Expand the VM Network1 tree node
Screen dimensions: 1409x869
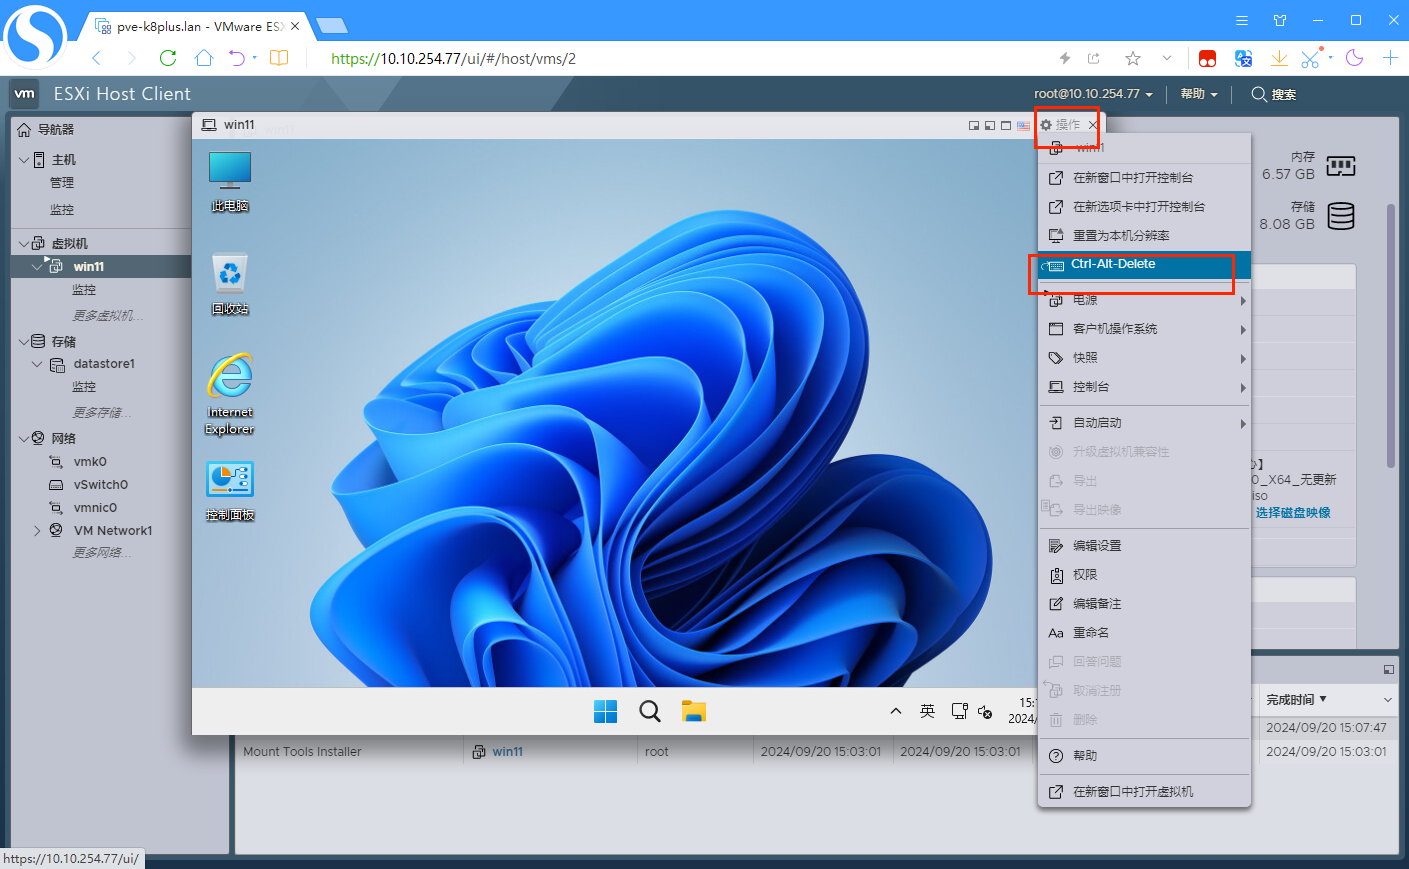(37, 531)
